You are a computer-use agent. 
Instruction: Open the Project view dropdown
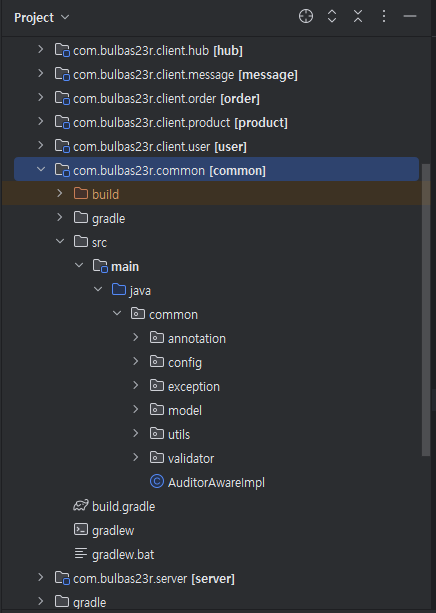tap(41, 18)
